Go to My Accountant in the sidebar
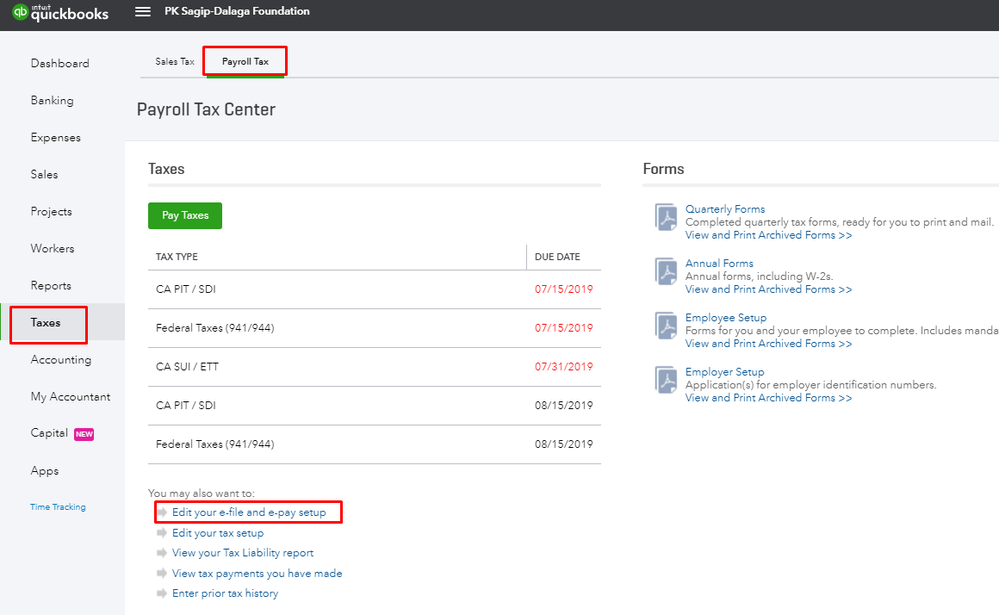 70,396
